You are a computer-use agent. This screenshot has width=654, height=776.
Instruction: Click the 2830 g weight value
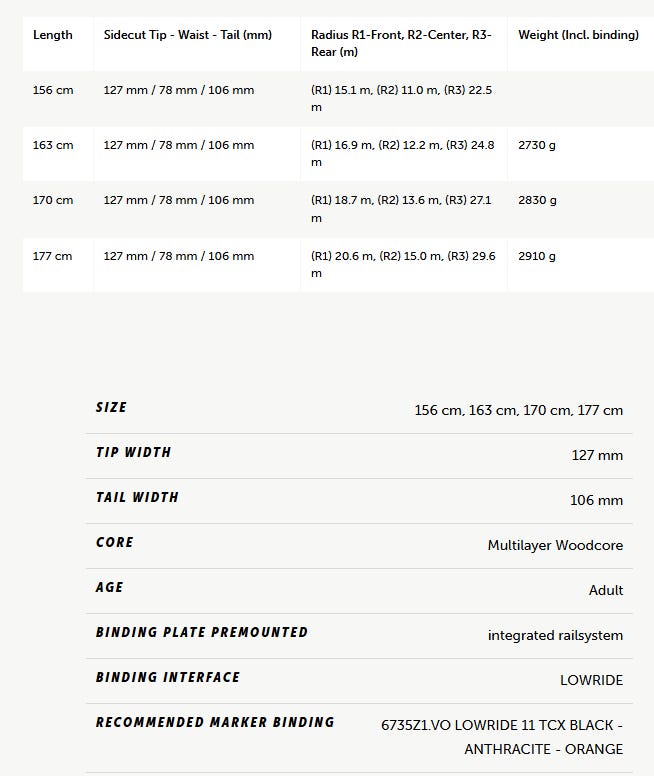coord(537,200)
